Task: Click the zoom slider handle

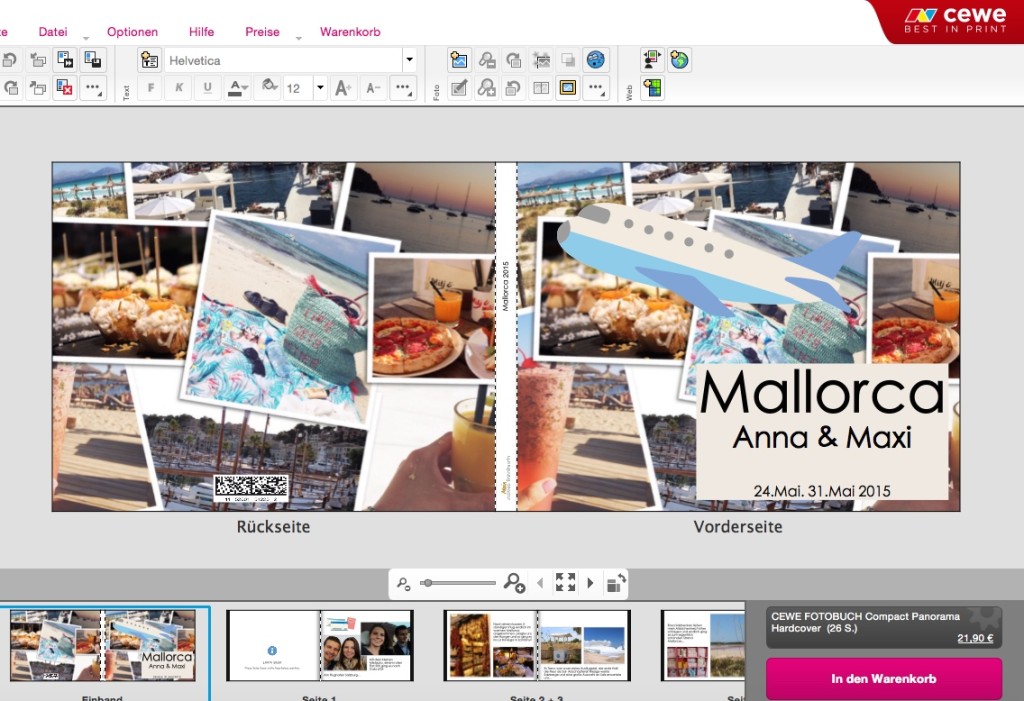Action: tap(426, 583)
